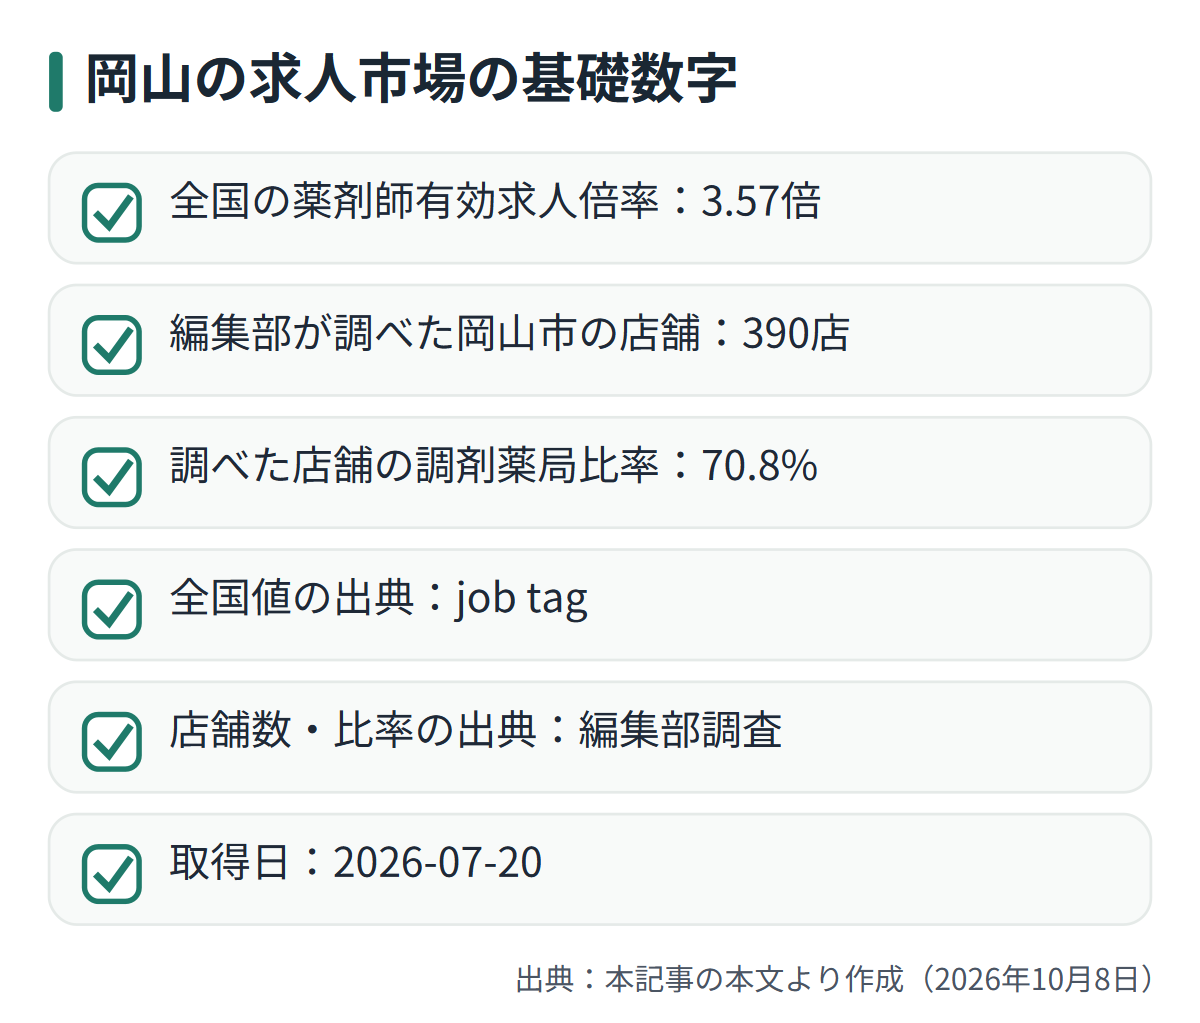Click the text 店舗数・比率の出典：編集部調査
The height and width of the screenshot is (1023, 1200).
click(x=476, y=729)
